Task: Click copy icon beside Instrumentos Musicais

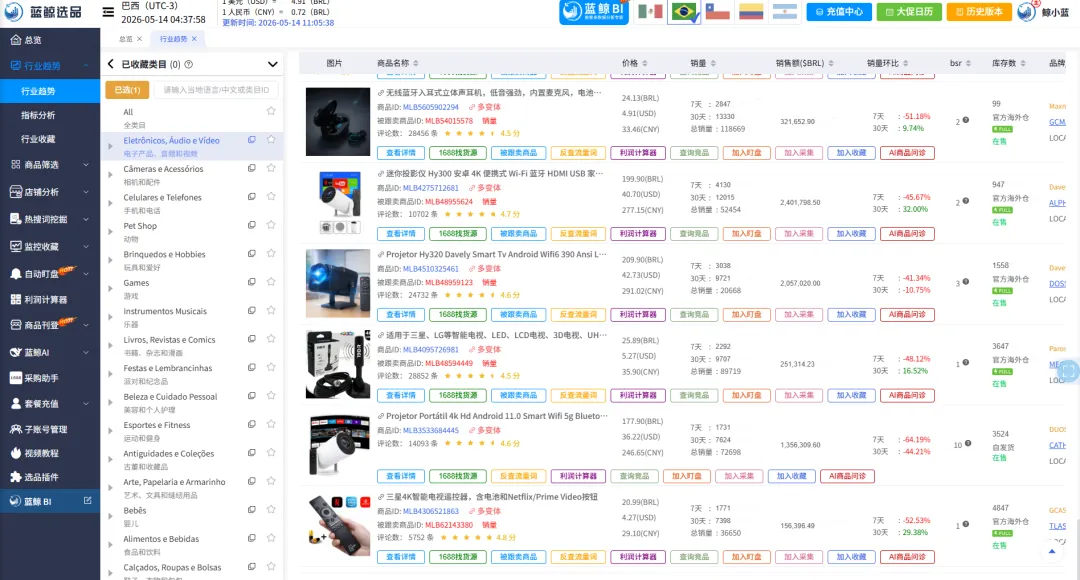Action: point(252,310)
